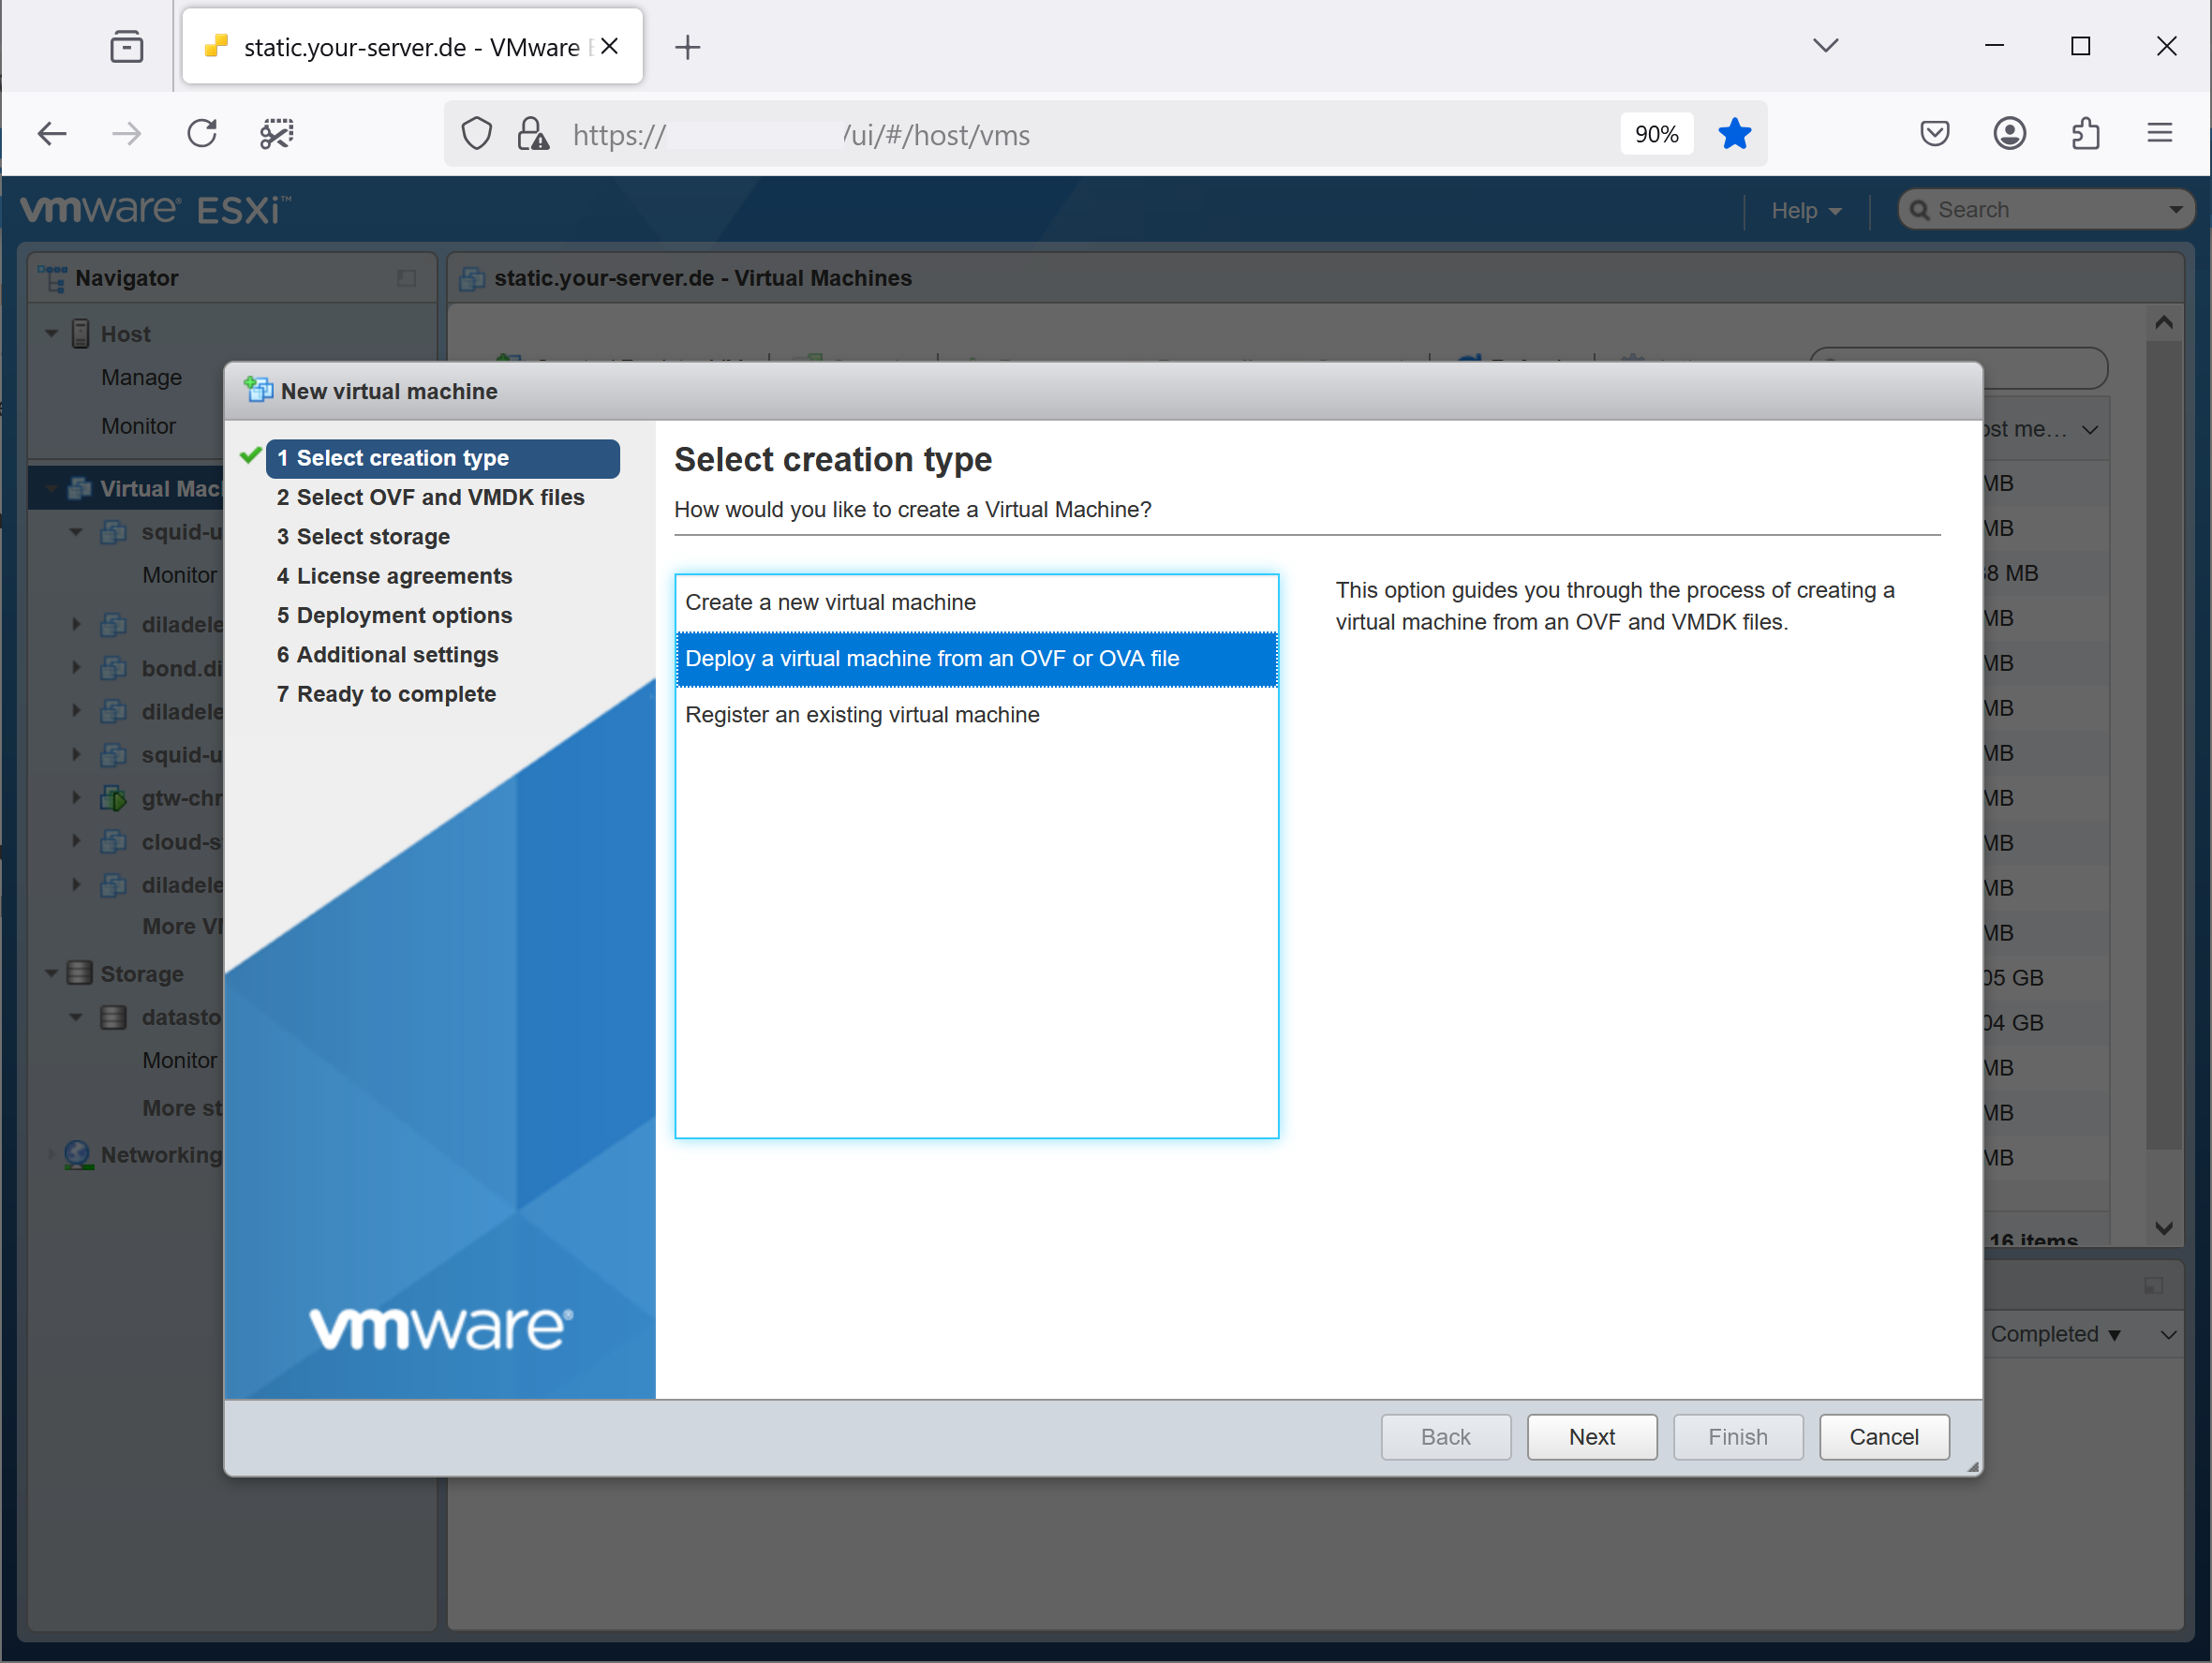Viewport: 2212px width, 1663px height.
Task: Open the 2 Select OVF and VMDK files step
Action: click(432, 497)
